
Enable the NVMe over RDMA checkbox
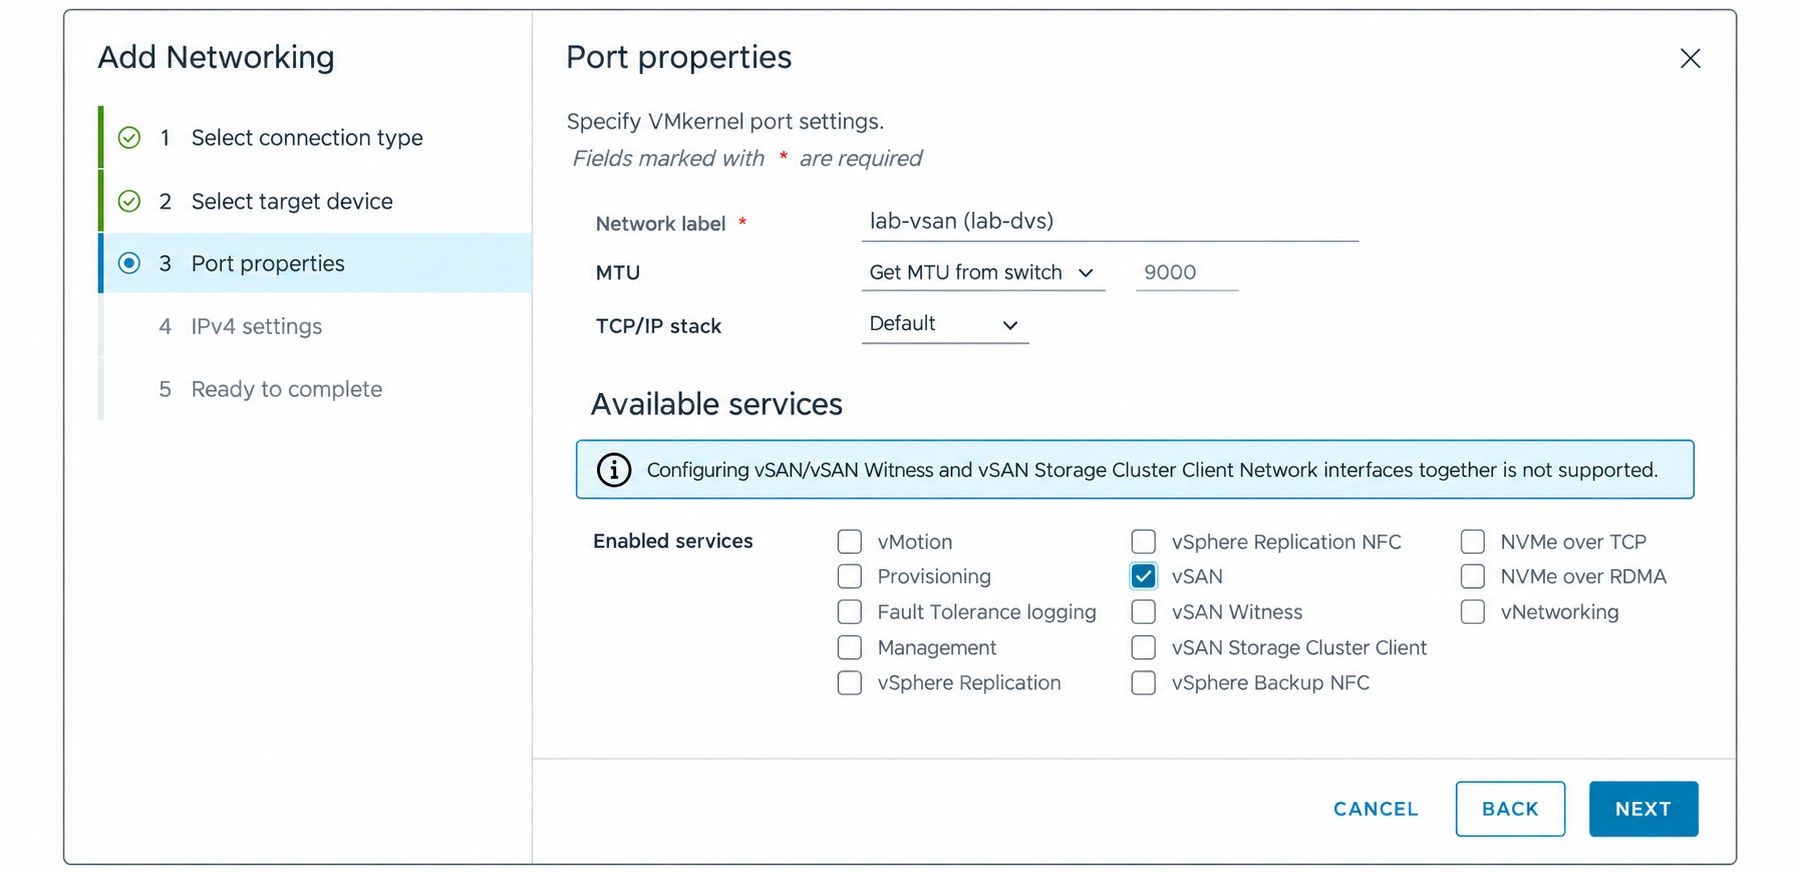click(x=1472, y=576)
